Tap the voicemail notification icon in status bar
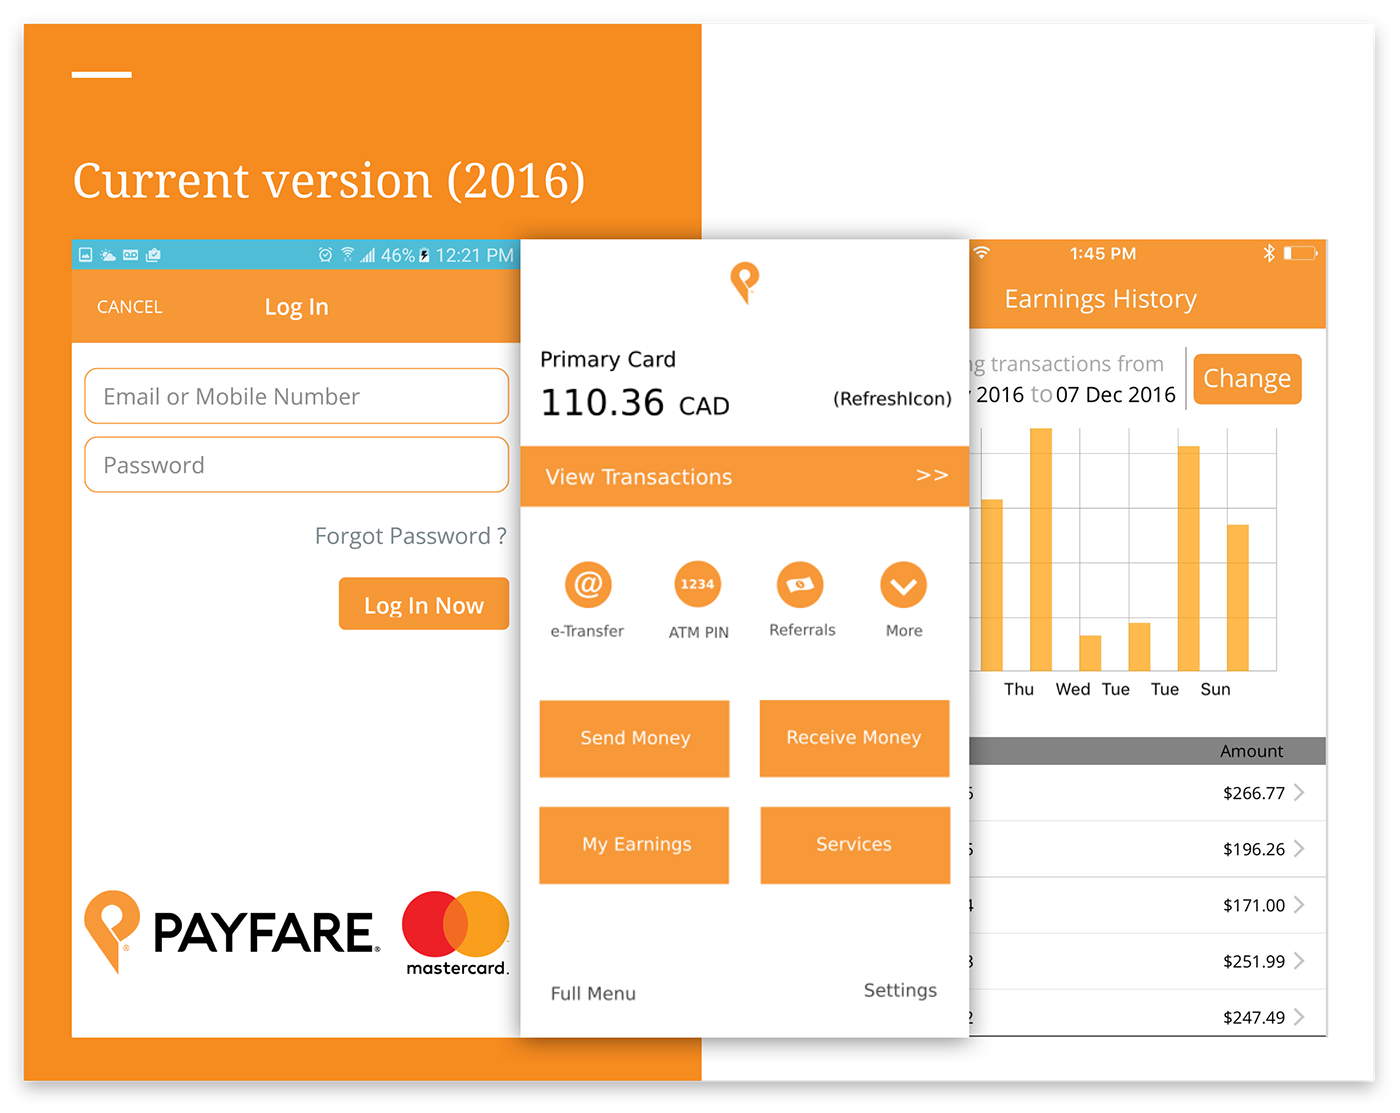1400x1113 pixels. pos(130,255)
